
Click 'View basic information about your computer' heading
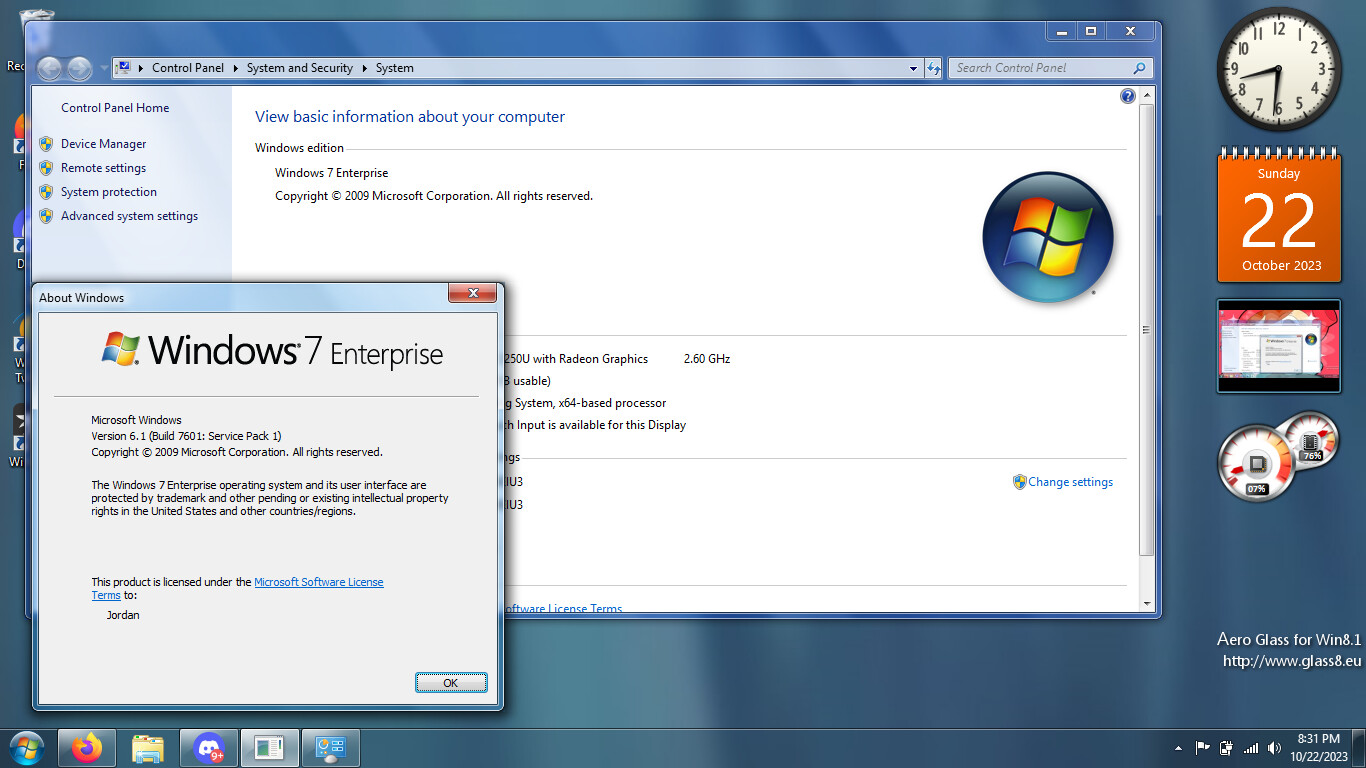pyautogui.click(x=410, y=117)
